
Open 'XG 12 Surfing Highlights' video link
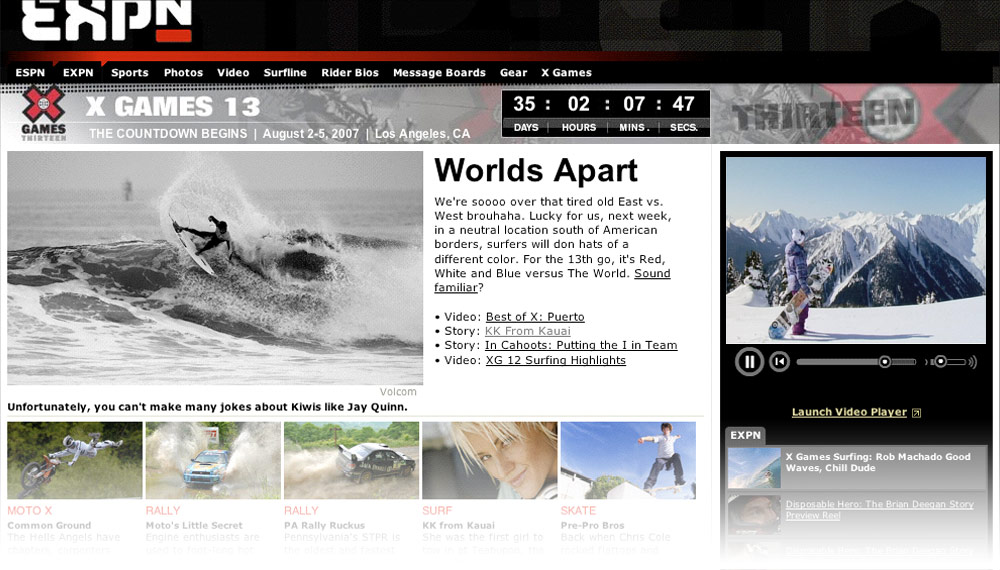point(555,360)
